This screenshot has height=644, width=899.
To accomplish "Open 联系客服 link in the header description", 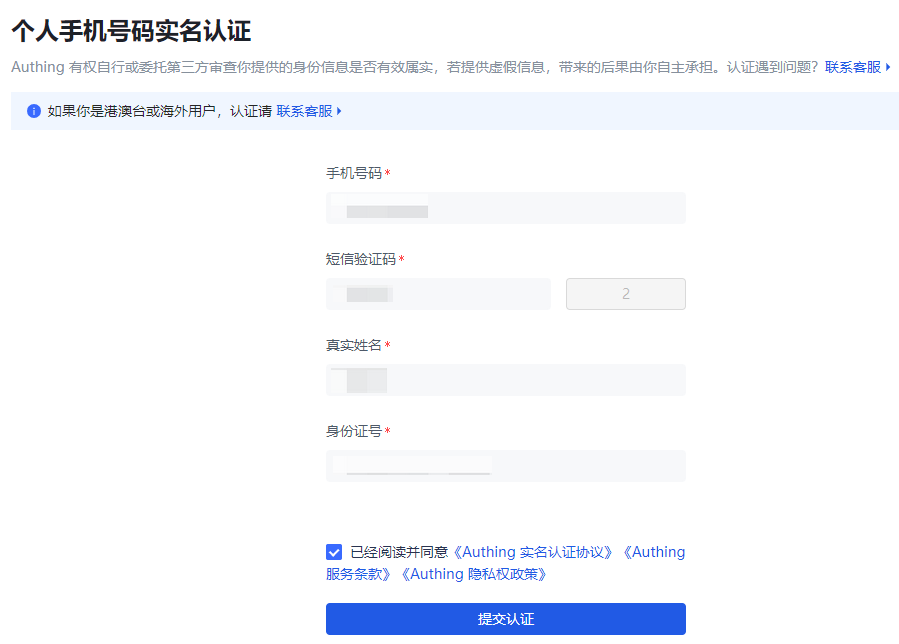I will coord(852,67).
